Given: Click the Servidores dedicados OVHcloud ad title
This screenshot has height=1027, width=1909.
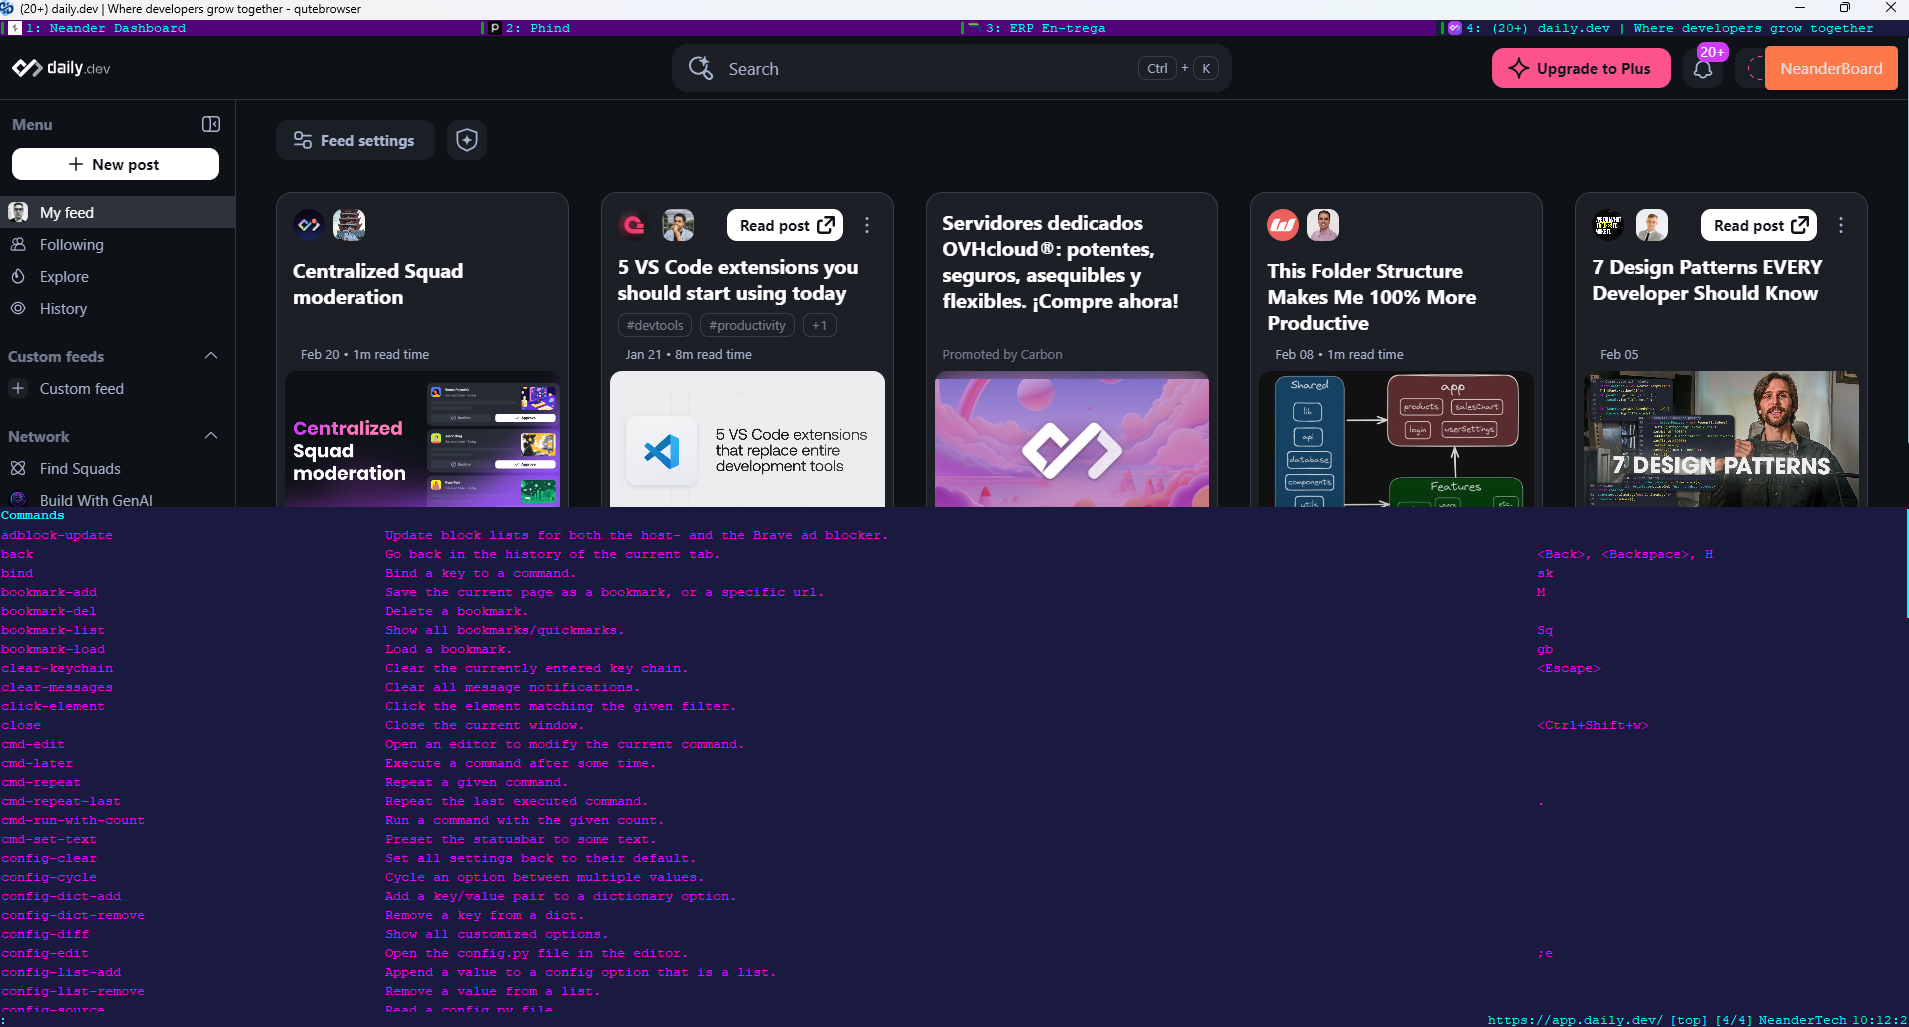Looking at the screenshot, I should pos(1060,261).
